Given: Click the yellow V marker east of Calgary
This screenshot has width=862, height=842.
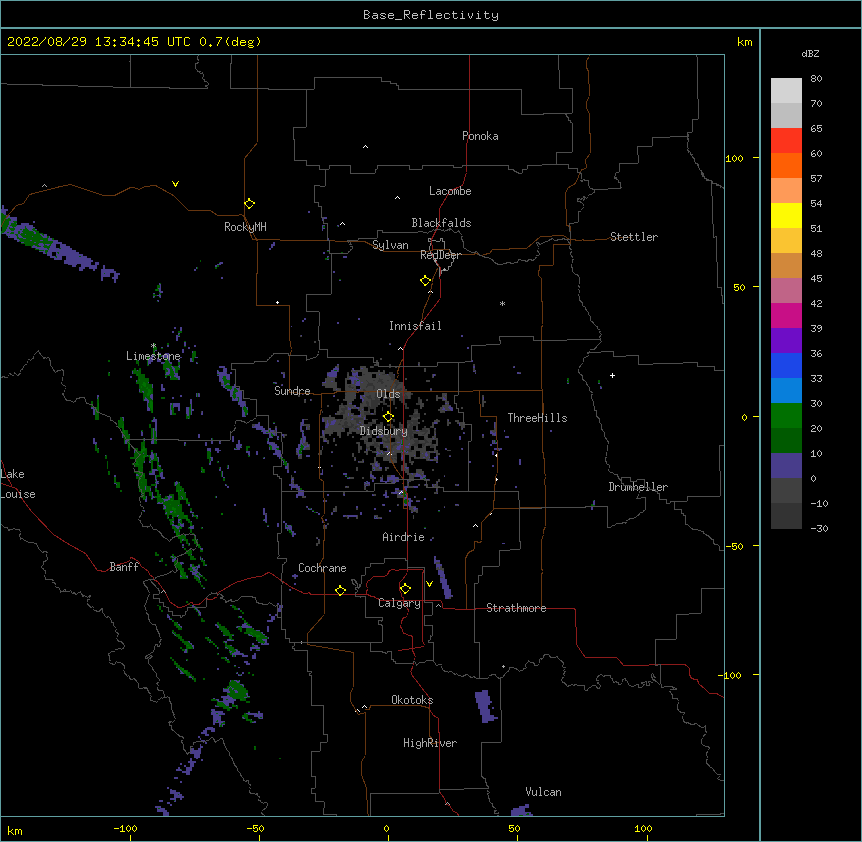Looking at the screenshot, I should 429,584.
